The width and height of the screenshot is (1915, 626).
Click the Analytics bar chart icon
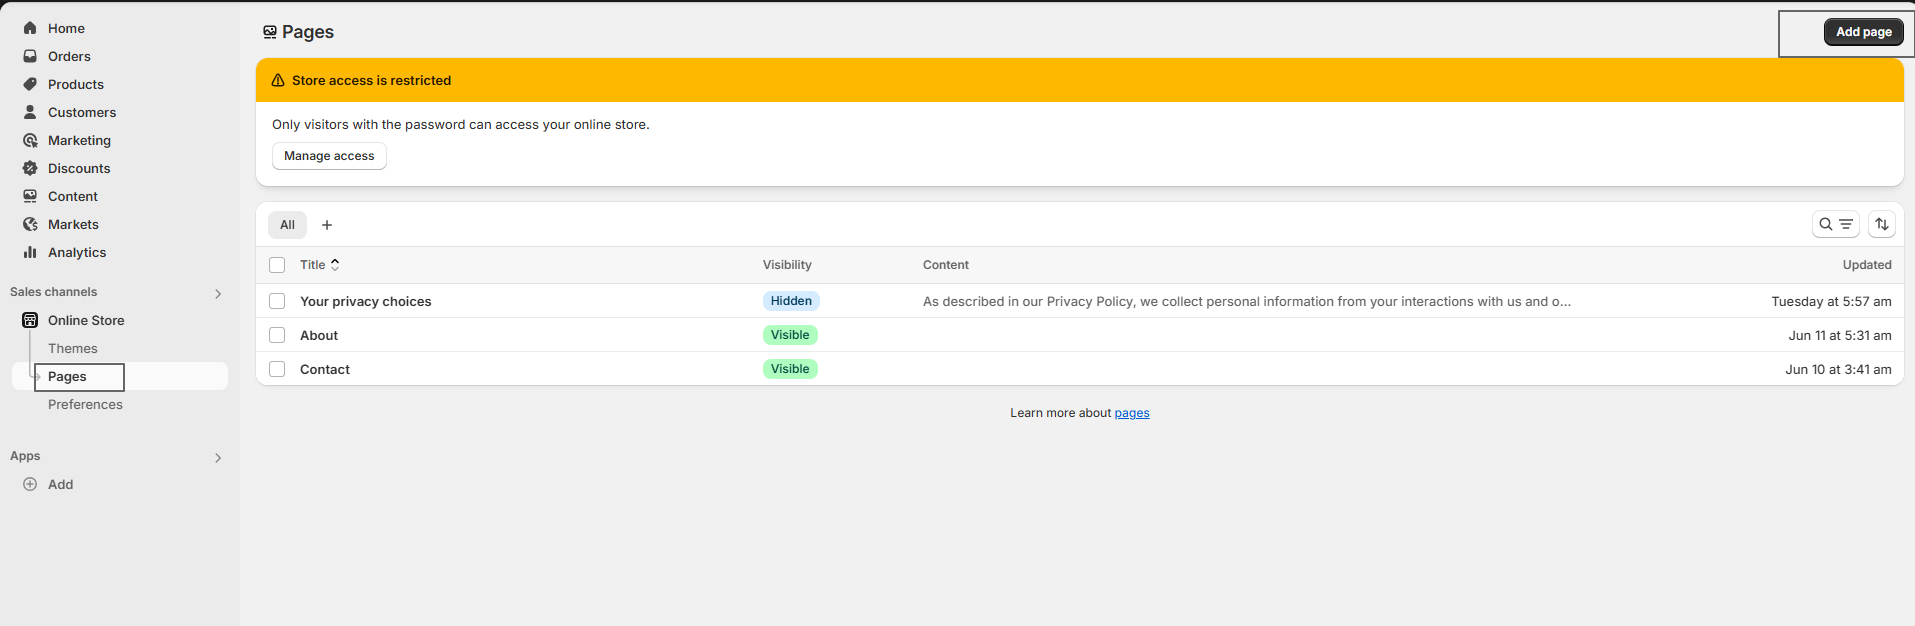(x=30, y=252)
